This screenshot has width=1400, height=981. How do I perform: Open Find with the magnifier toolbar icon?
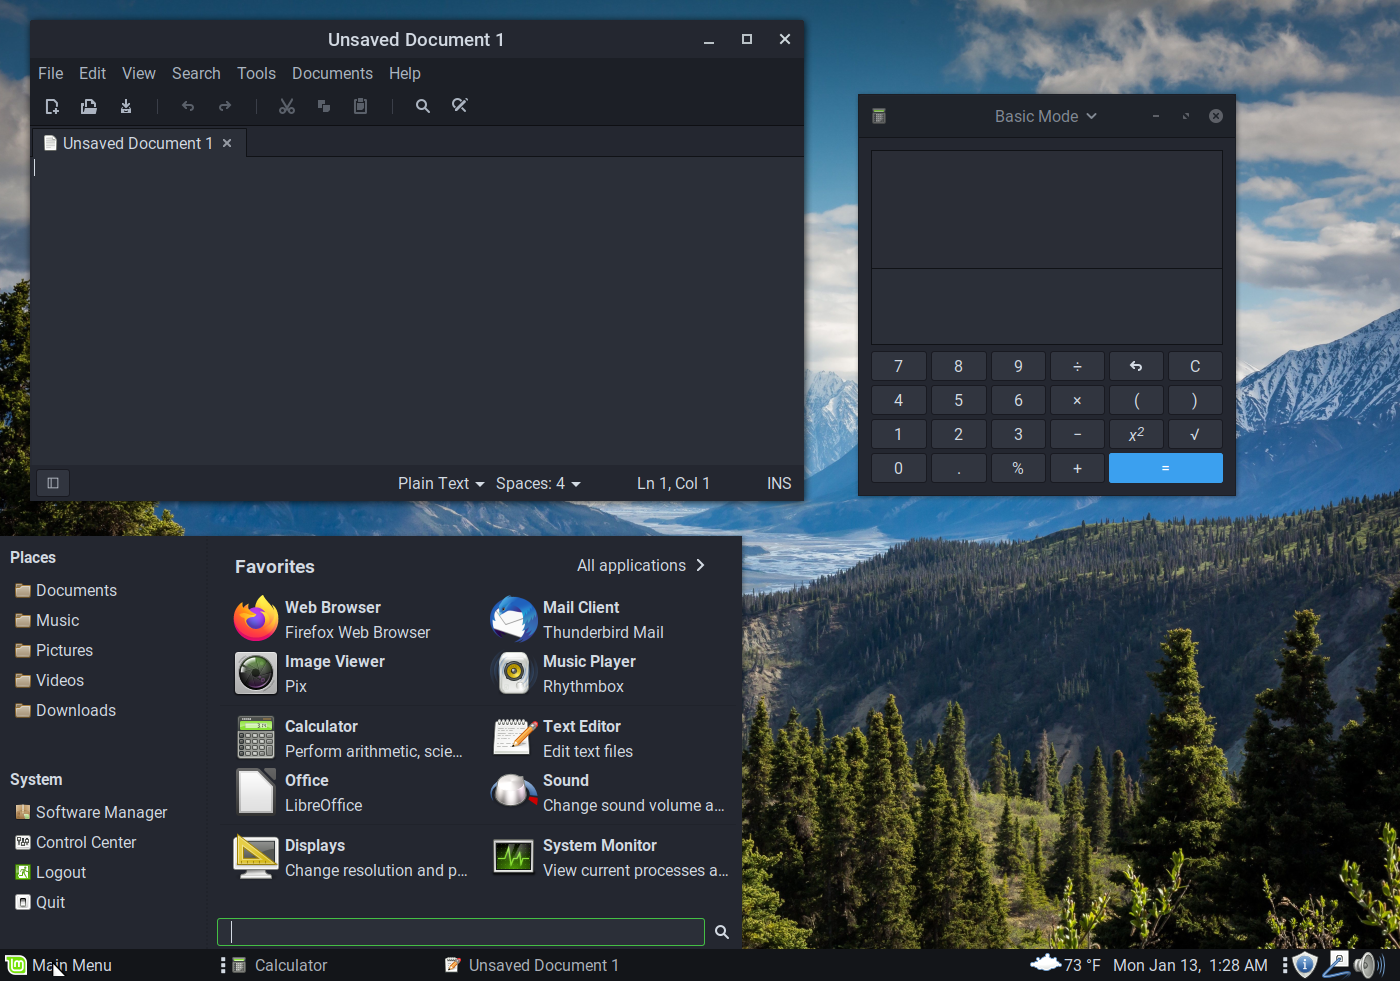(x=423, y=106)
